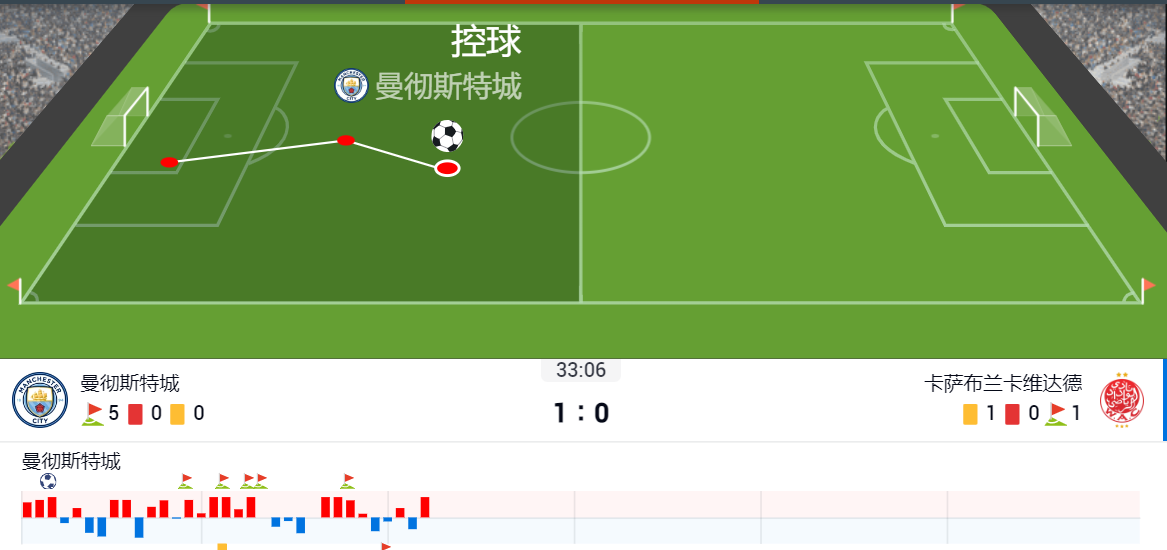Image resolution: width=1167 pixels, height=550 pixels.
Task: Click Manchester City's red card icon
Action: pos(135,413)
